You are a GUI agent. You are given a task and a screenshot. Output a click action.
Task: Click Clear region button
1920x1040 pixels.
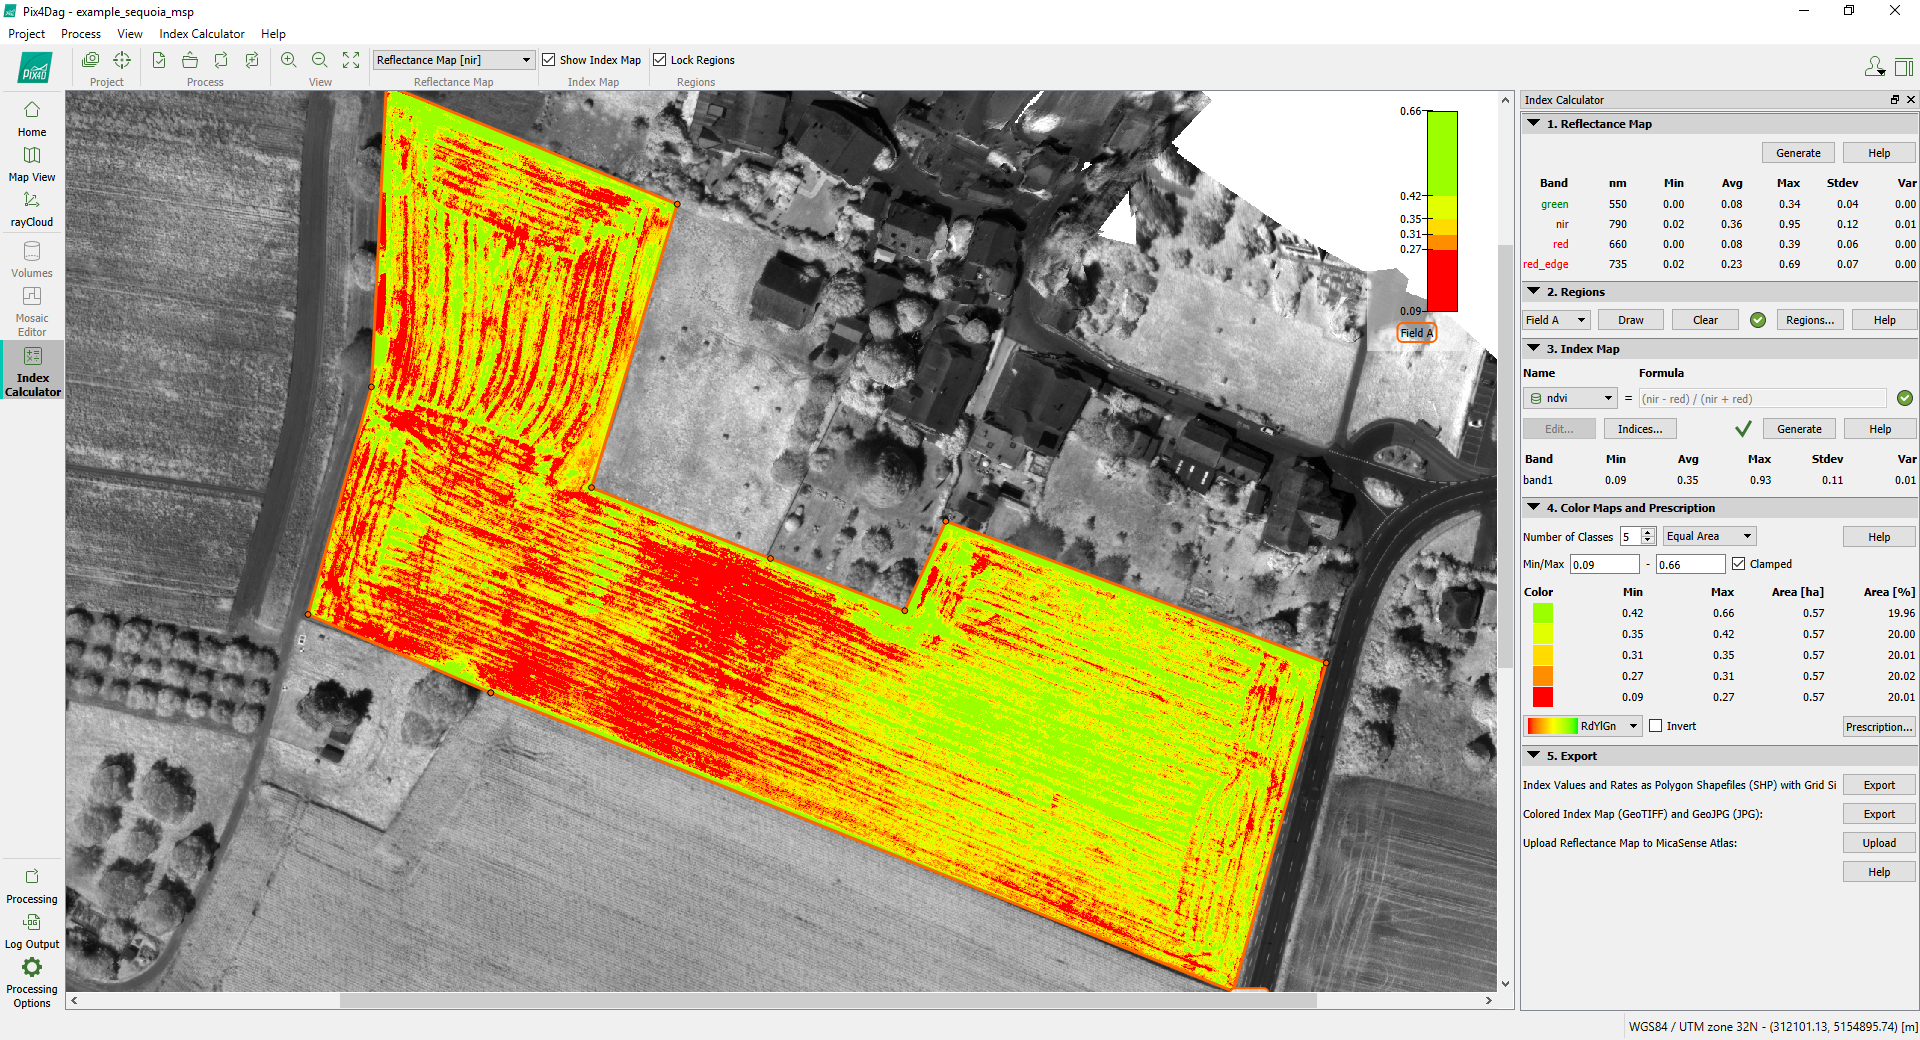1705,320
